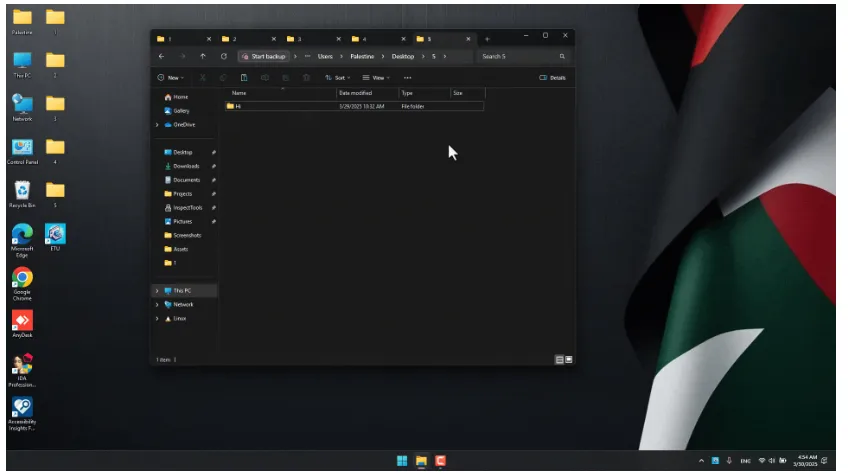This screenshot has height=473, width=848.
Task: Open Google Chrome desktop shortcut
Action: [22, 284]
